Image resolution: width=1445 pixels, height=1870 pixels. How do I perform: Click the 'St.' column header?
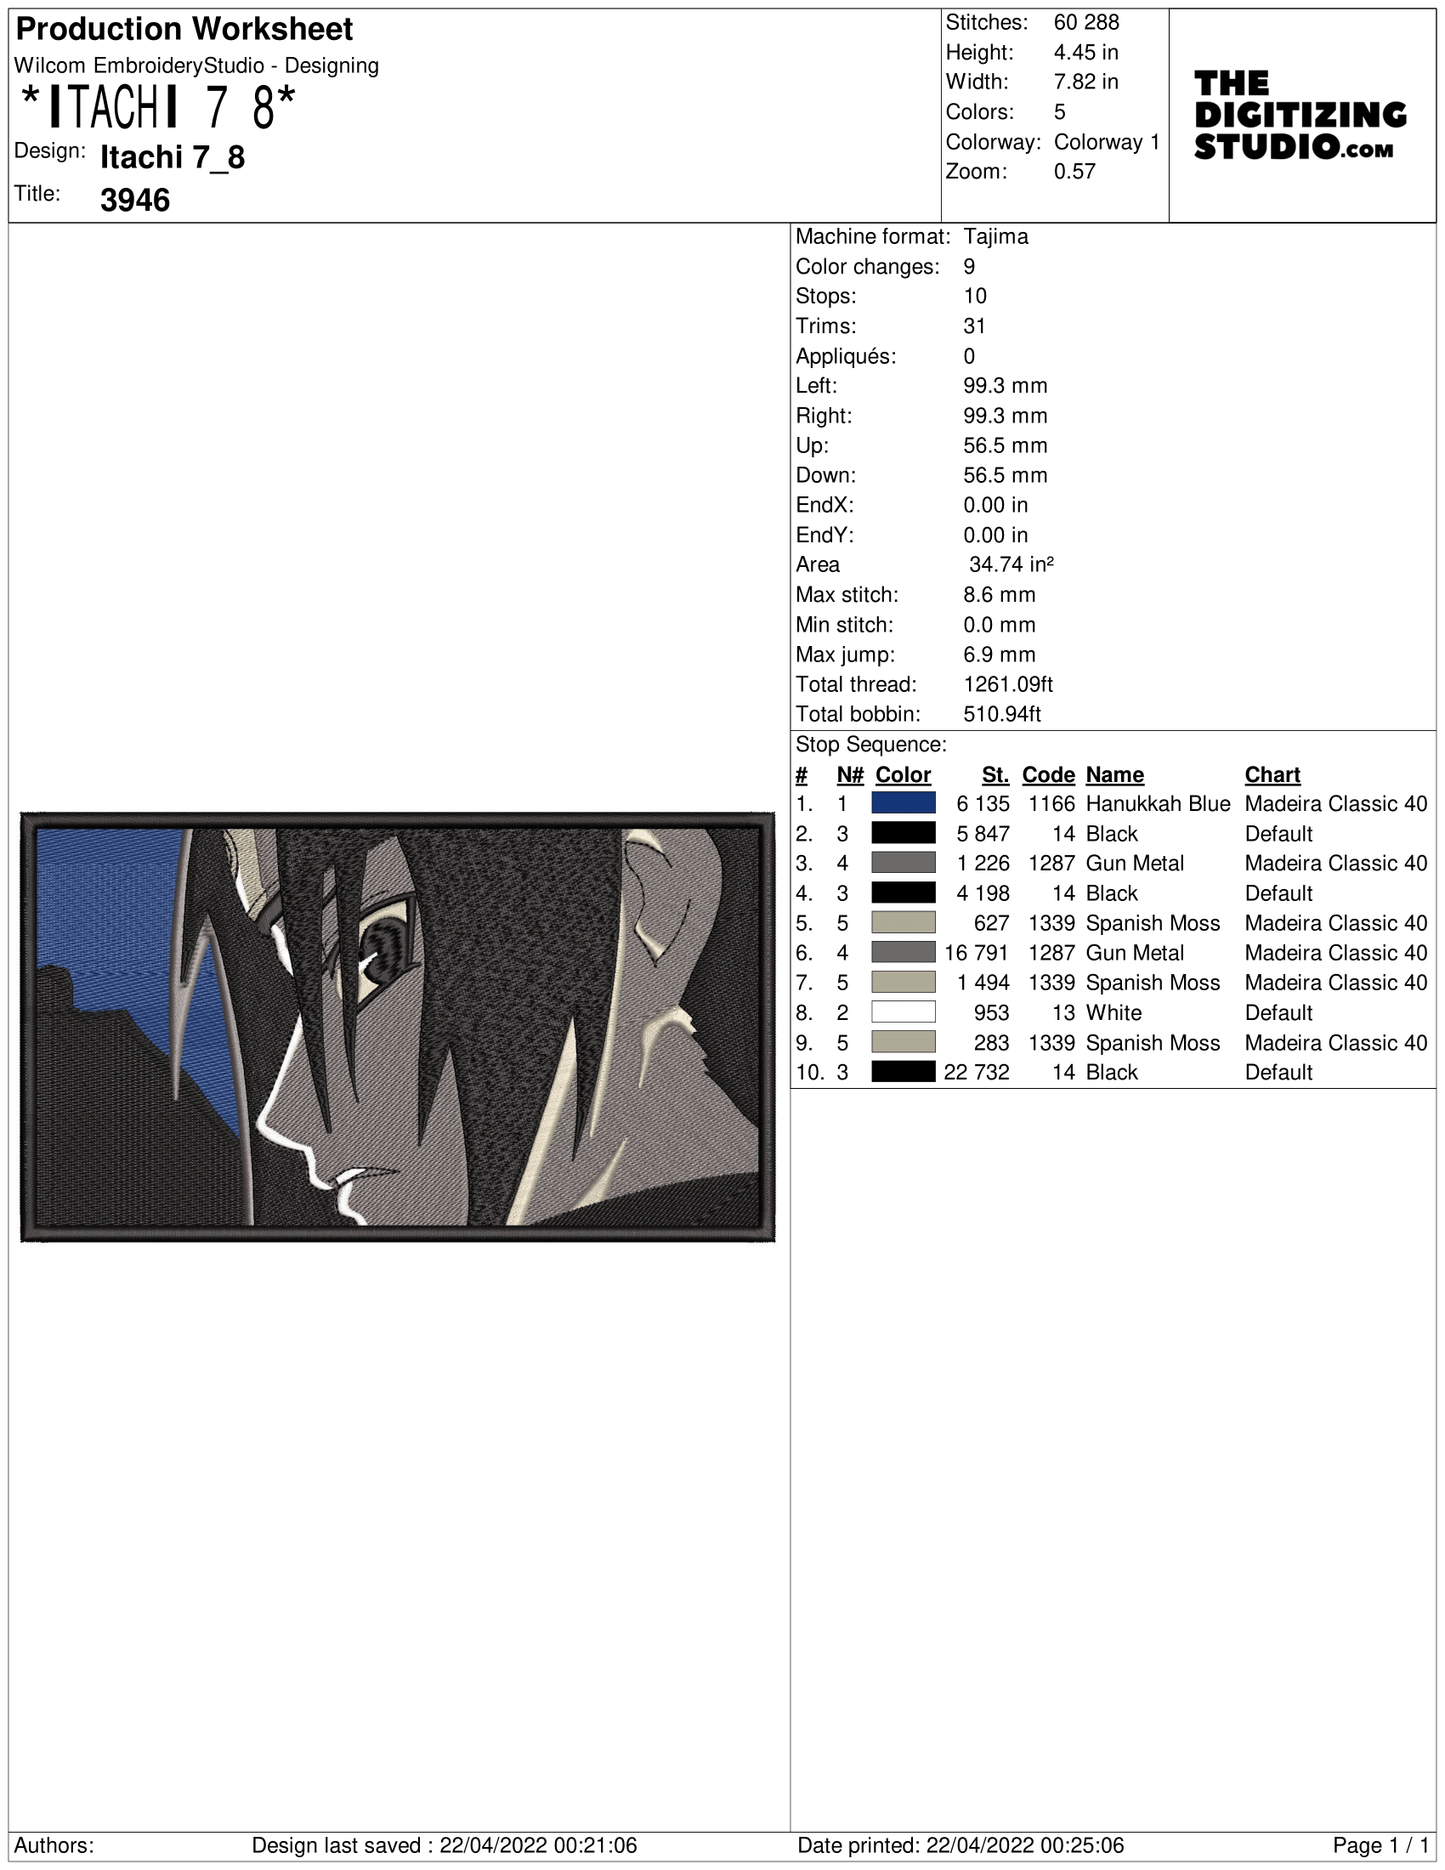coord(995,774)
